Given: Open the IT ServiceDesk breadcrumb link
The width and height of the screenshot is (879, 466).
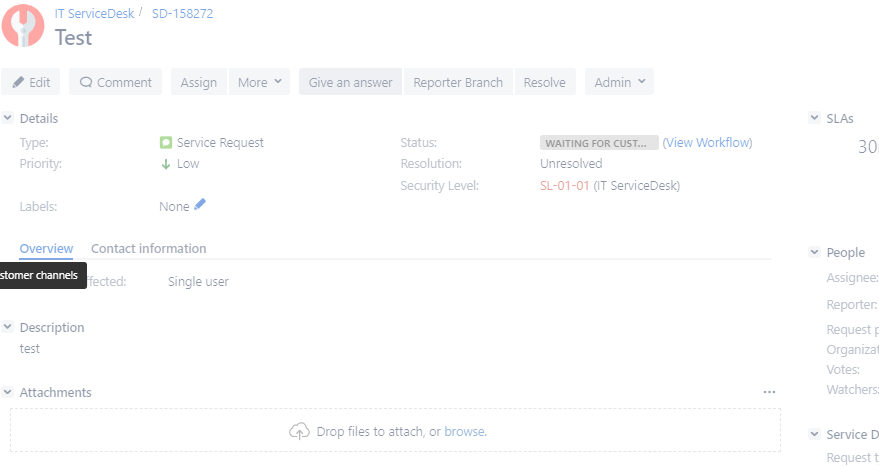Looking at the screenshot, I should [94, 13].
